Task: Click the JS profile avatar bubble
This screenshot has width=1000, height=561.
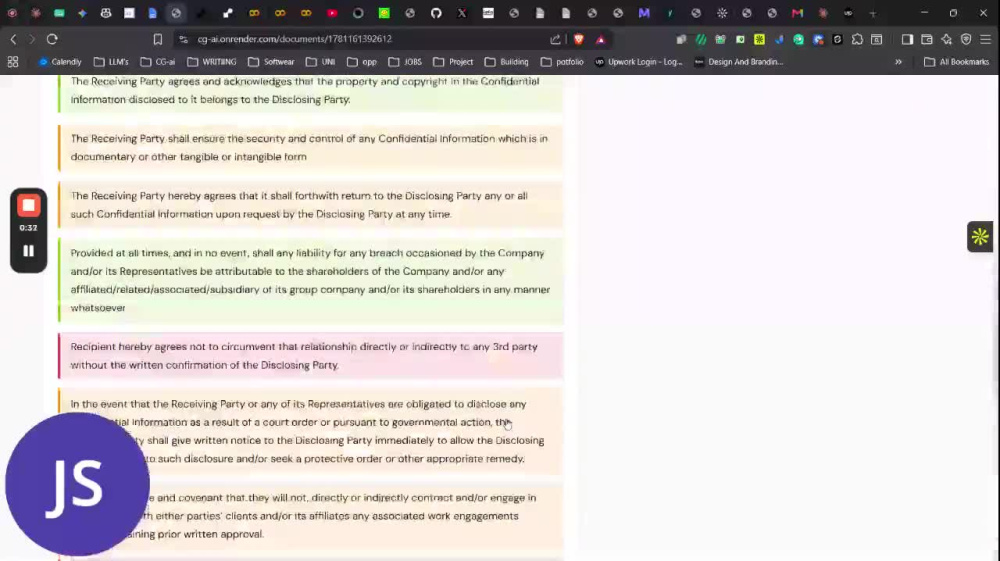Action: pyautogui.click(x=77, y=484)
